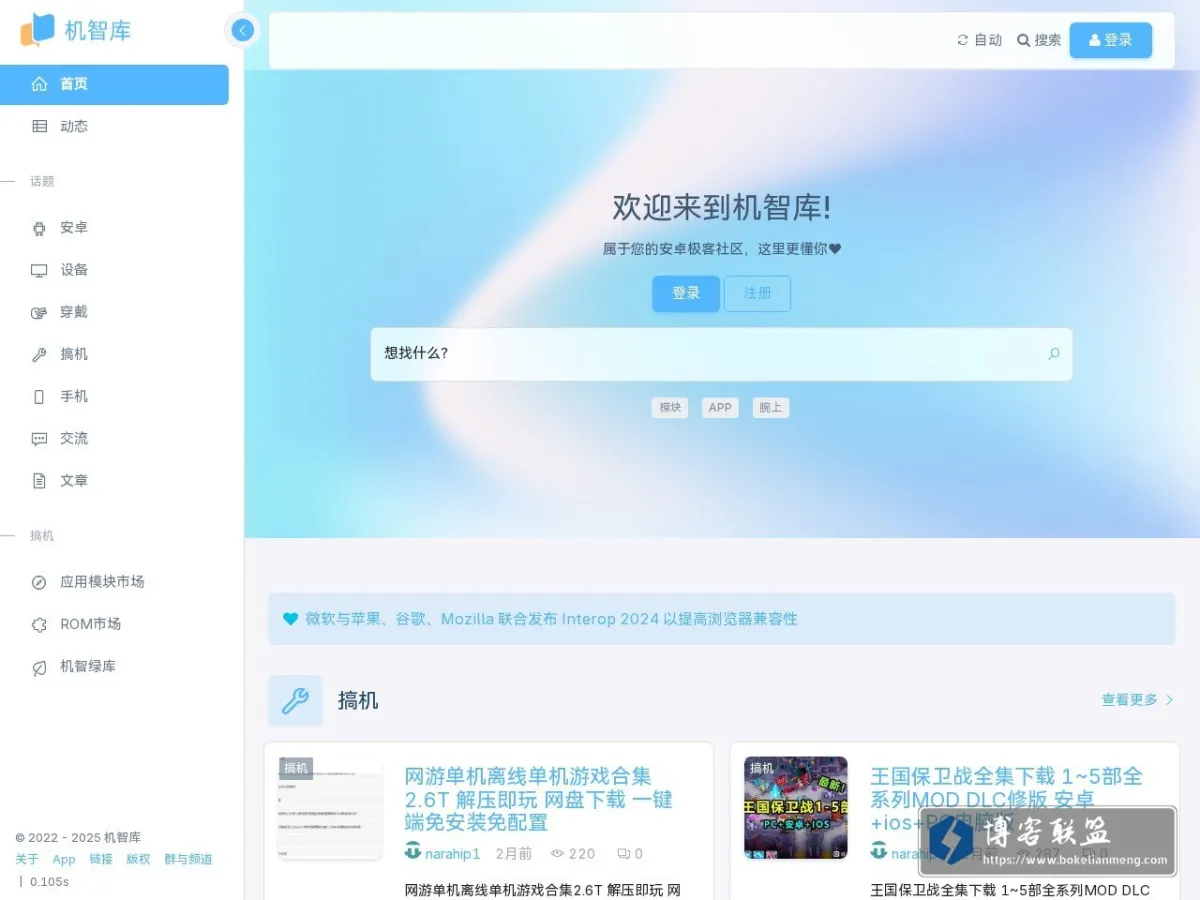This screenshot has height=900, width=1200.
Task: Select the 模块 search tag
Action: (670, 408)
